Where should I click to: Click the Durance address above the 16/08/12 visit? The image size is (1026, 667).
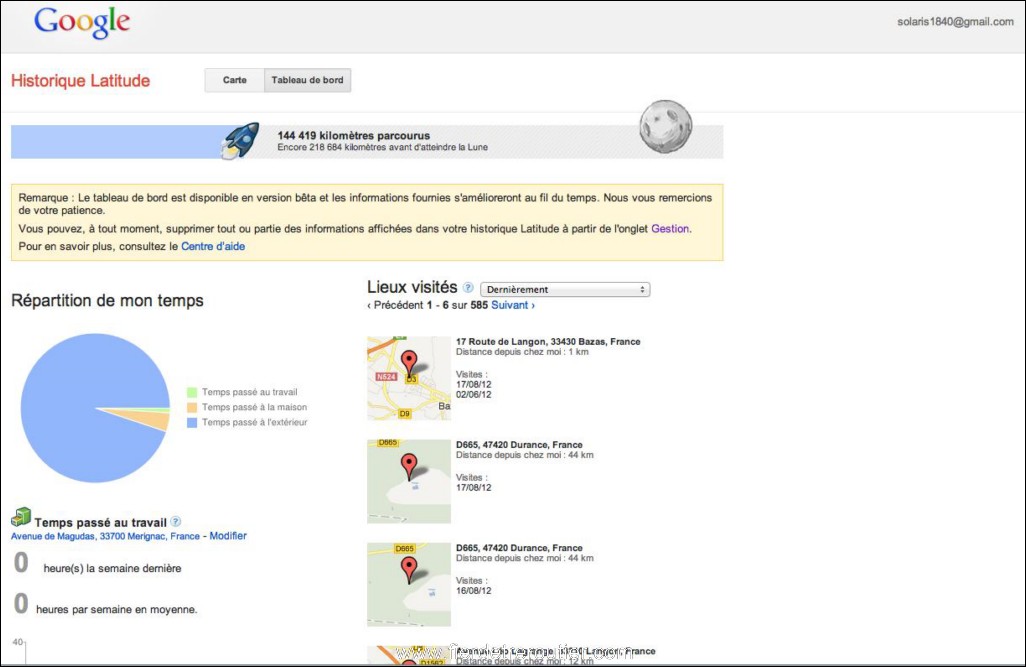pos(520,548)
